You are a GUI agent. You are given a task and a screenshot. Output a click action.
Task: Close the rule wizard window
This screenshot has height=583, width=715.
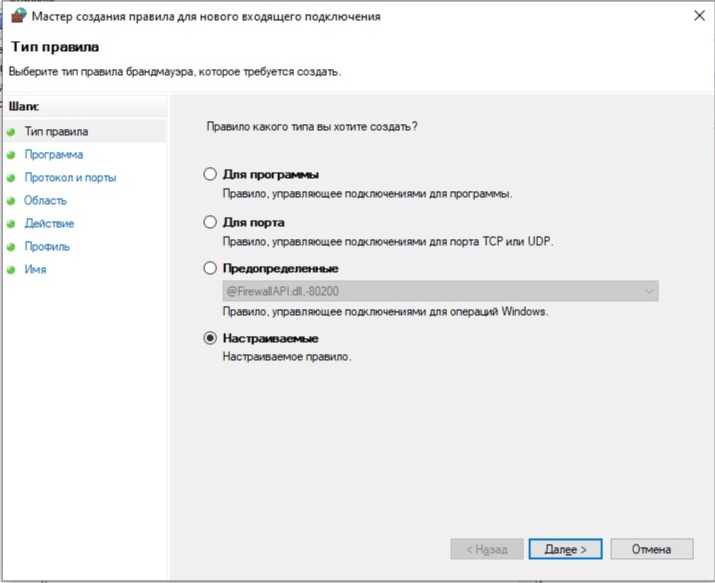pos(699,15)
